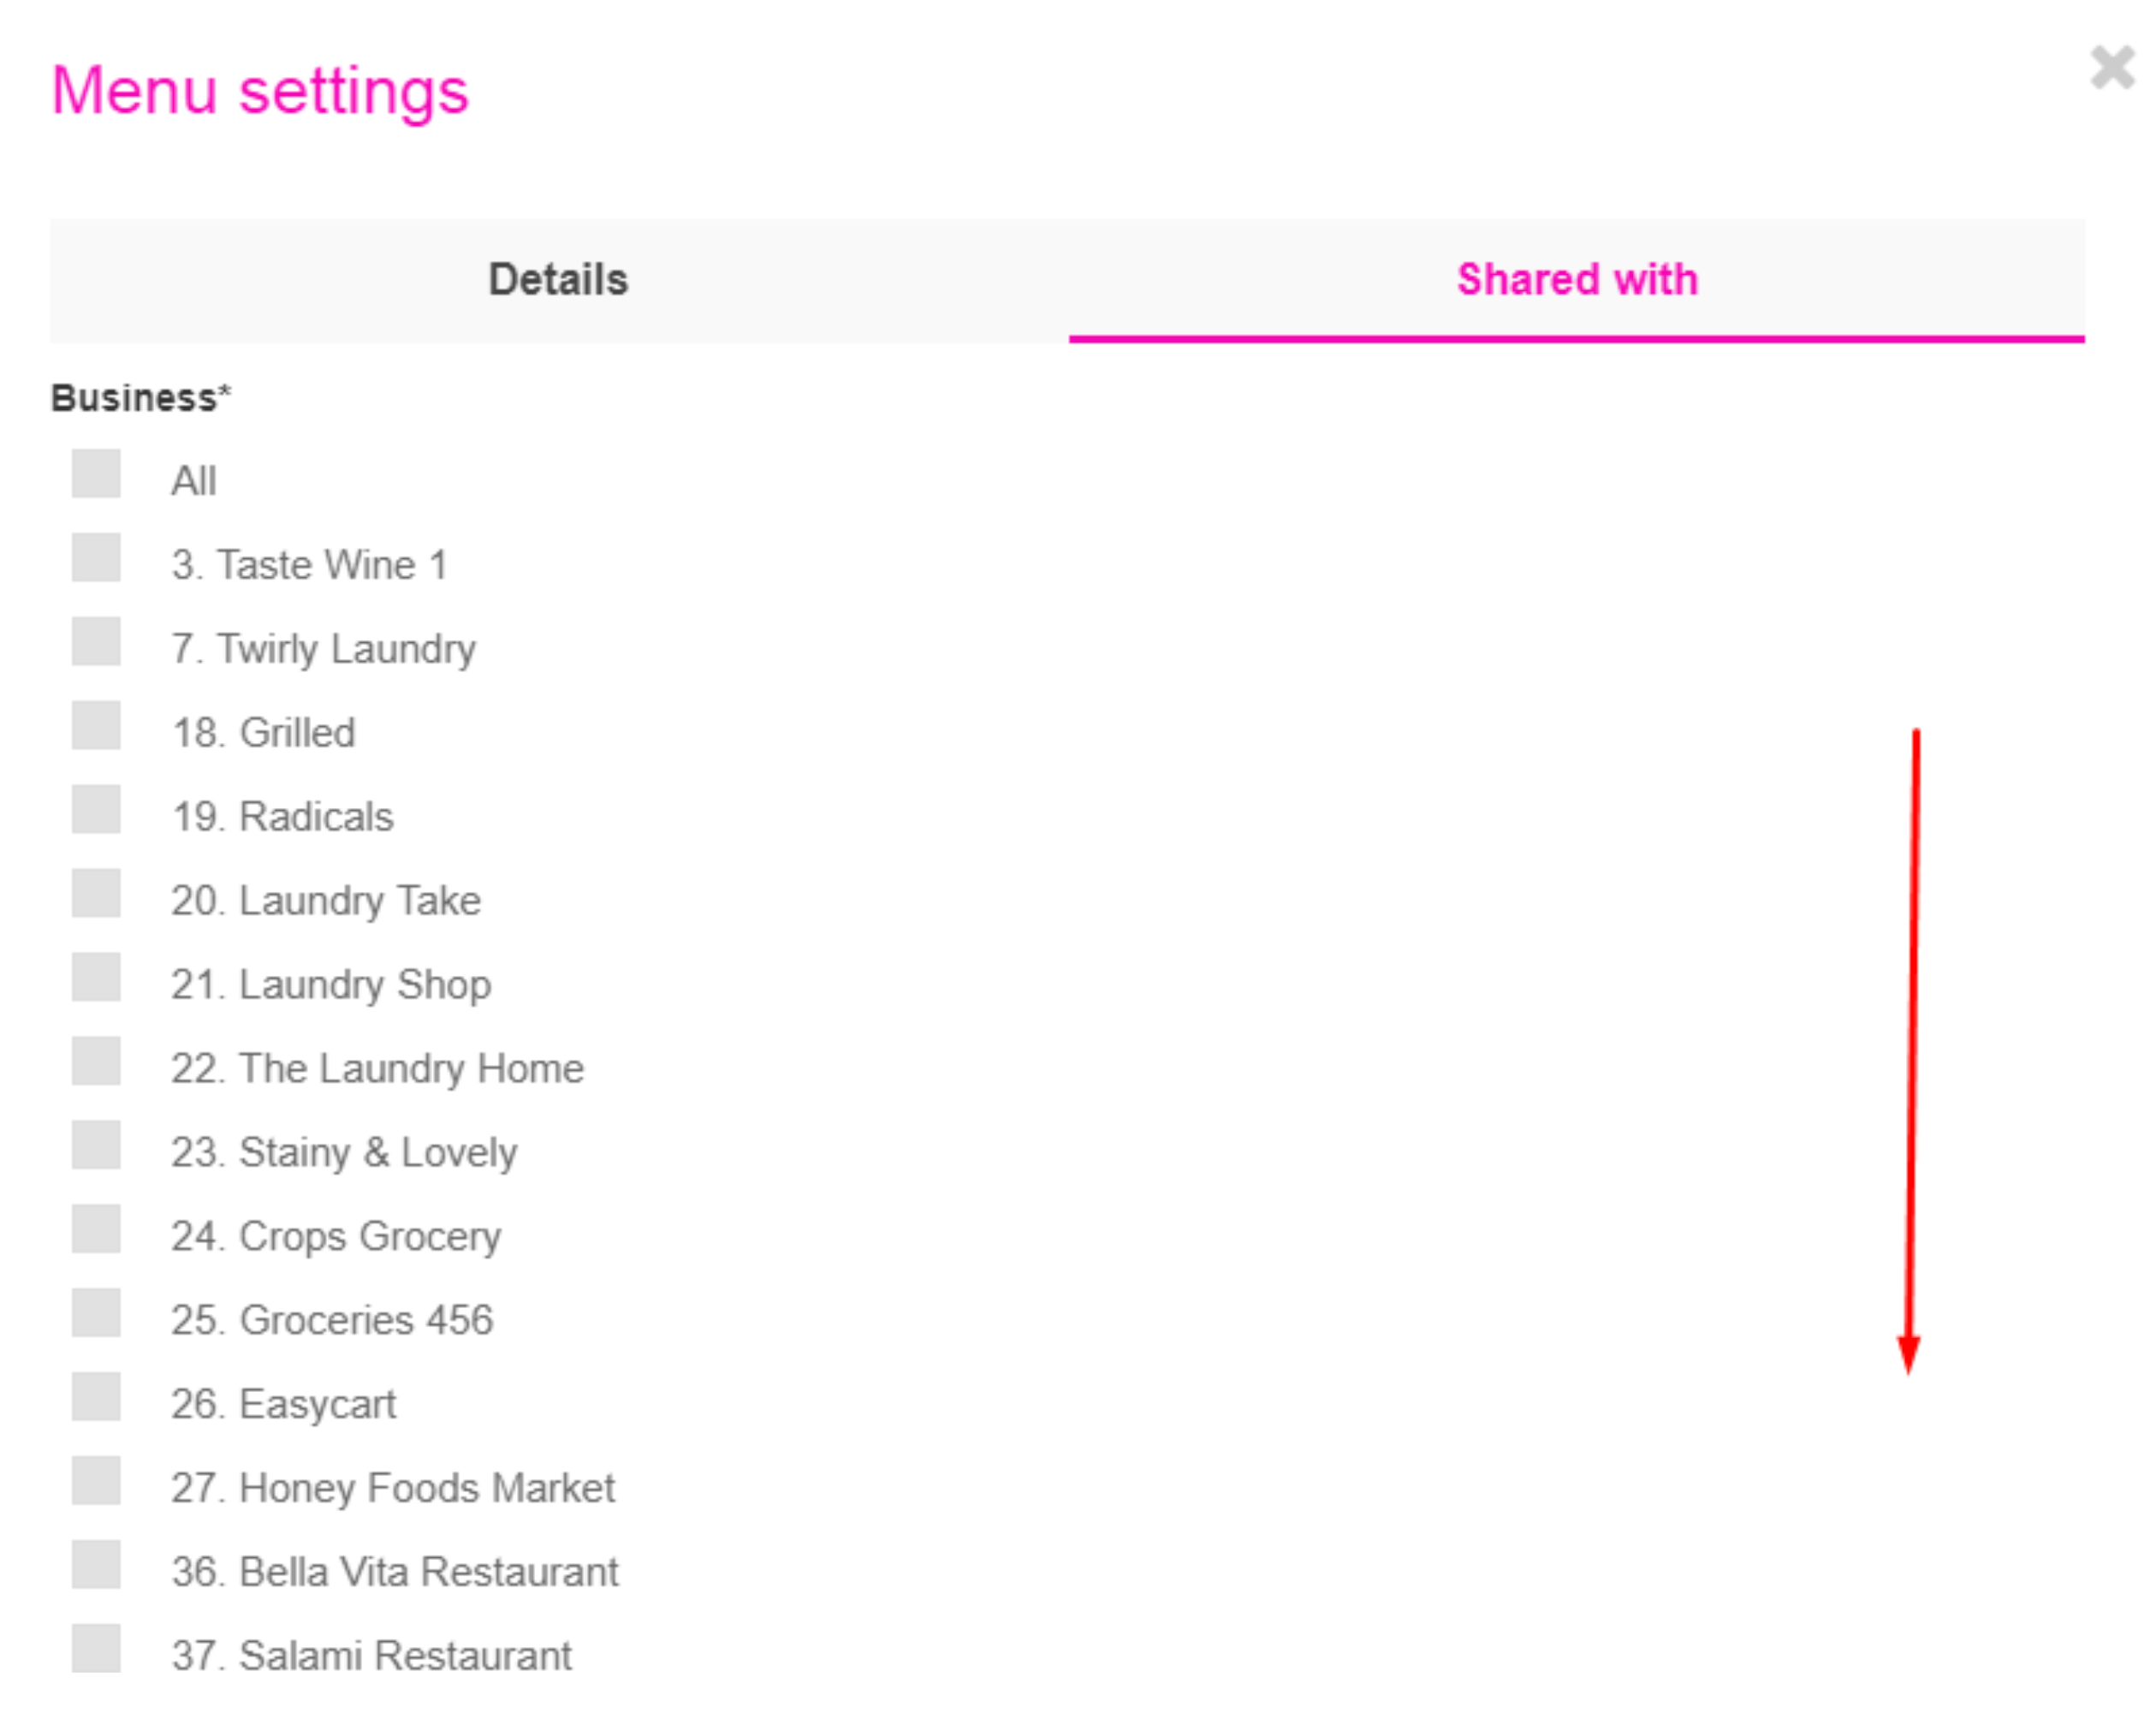Enable the 19. Radicals checkbox
This screenshot has width=2156, height=1719.
point(96,810)
